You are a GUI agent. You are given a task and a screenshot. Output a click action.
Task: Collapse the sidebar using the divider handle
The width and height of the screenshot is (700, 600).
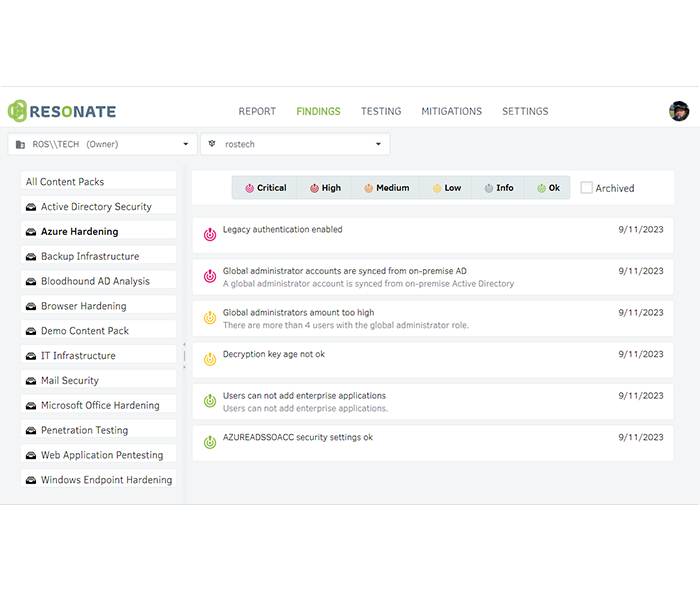(184, 355)
